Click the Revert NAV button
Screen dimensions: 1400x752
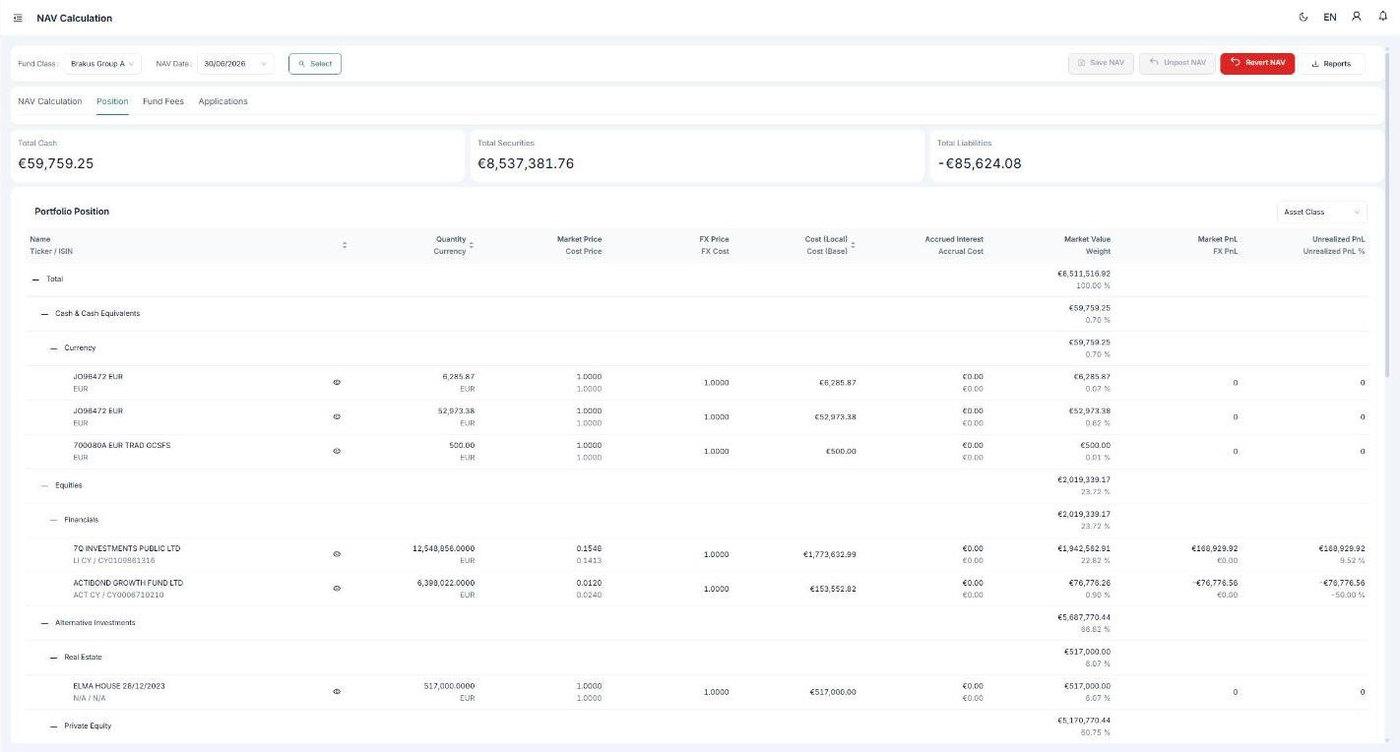coord(1257,63)
